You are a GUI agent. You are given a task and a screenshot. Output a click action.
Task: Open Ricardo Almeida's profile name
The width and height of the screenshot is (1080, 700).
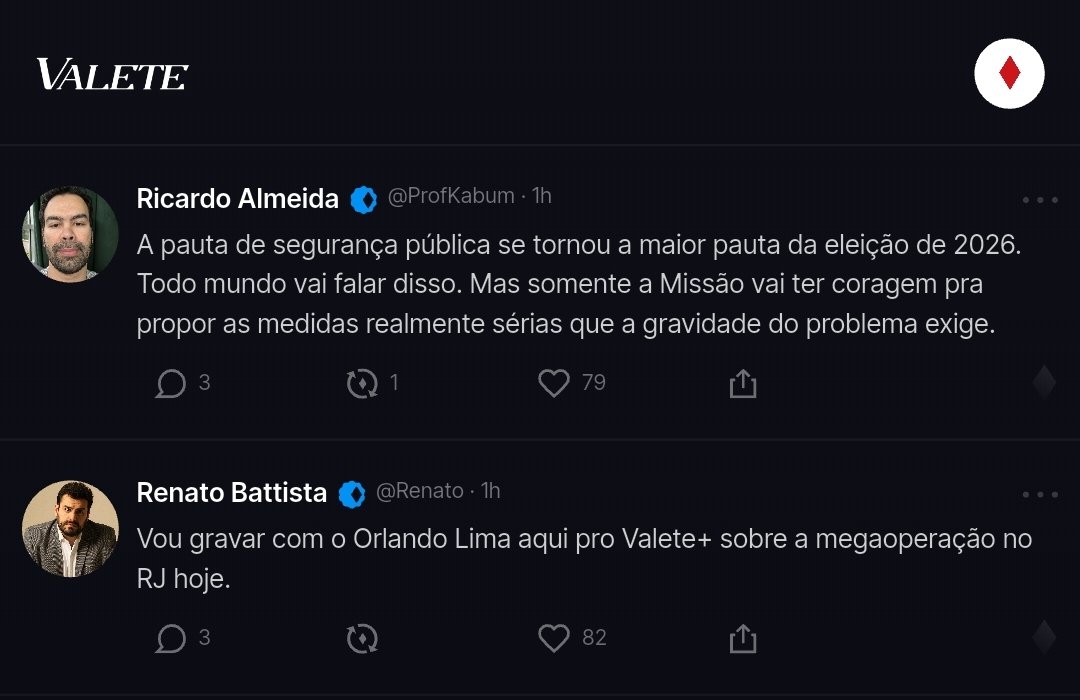[237, 199]
